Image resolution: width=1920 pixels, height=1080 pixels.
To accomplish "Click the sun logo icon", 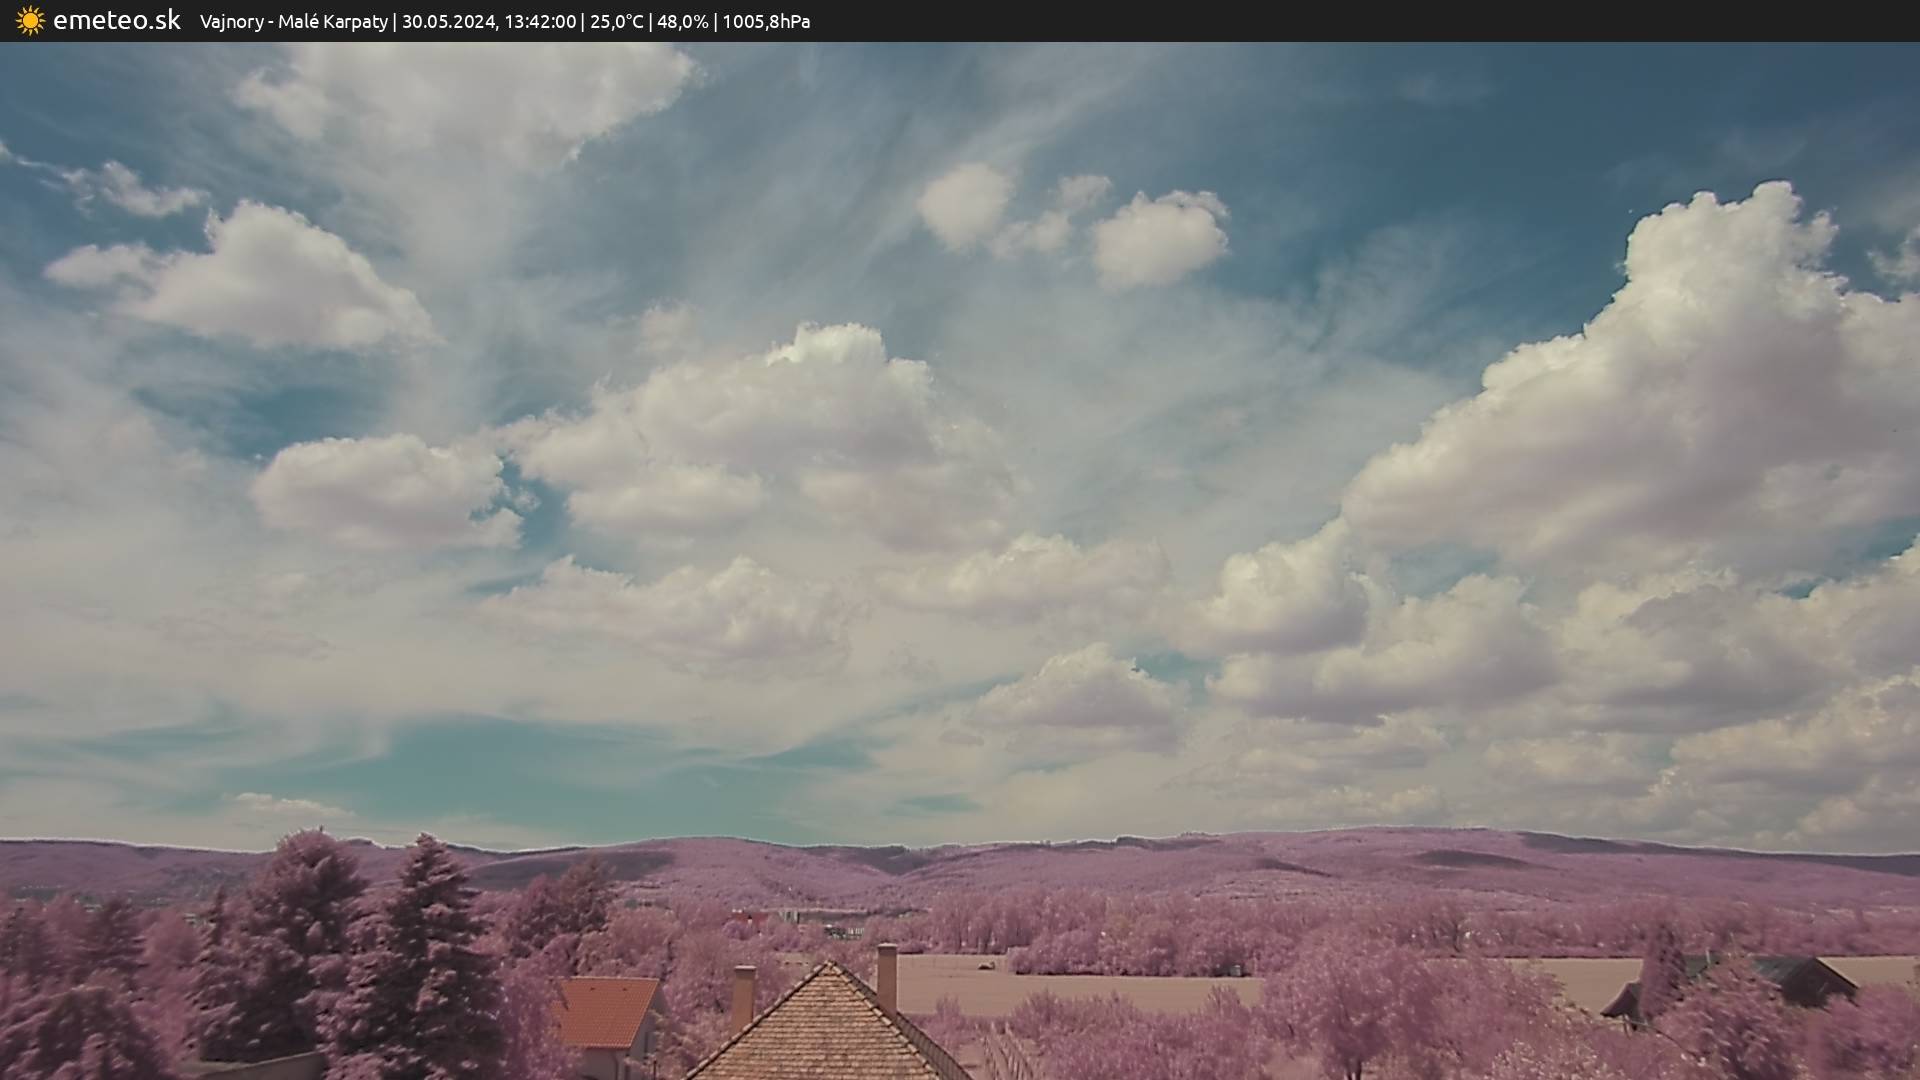I will tap(30, 21).
